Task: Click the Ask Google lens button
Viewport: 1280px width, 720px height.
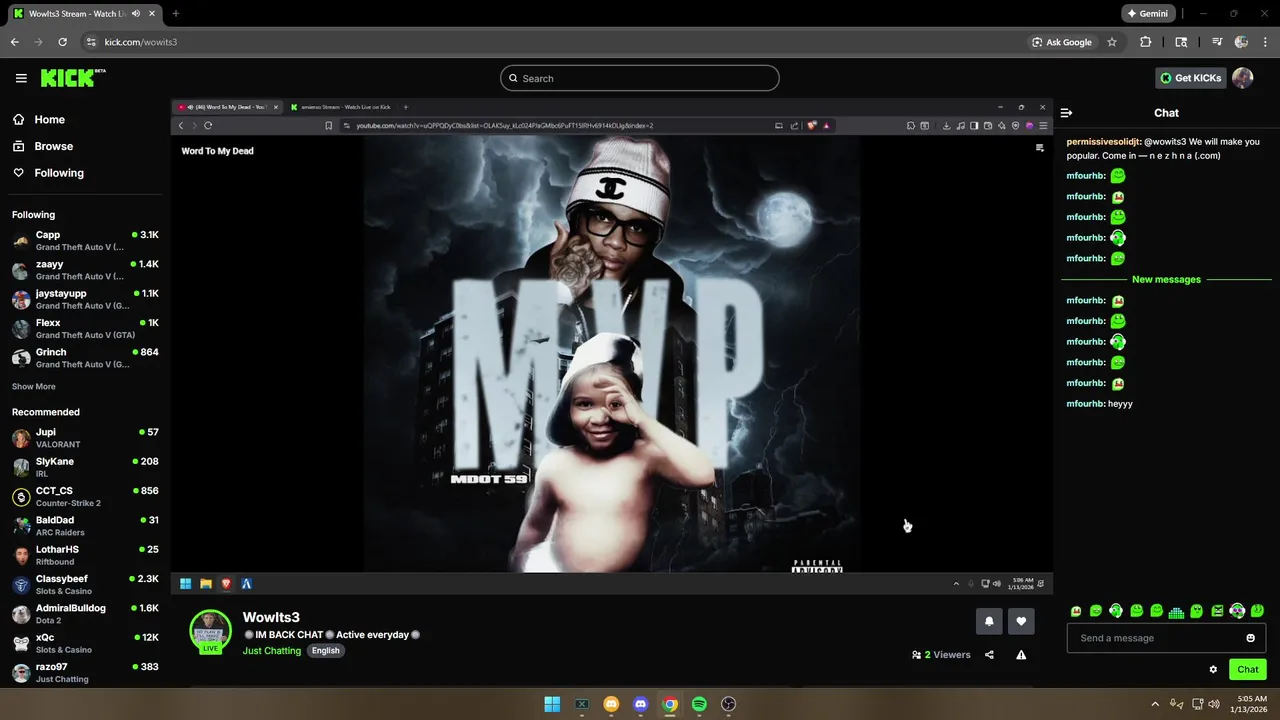Action: (x=1062, y=42)
